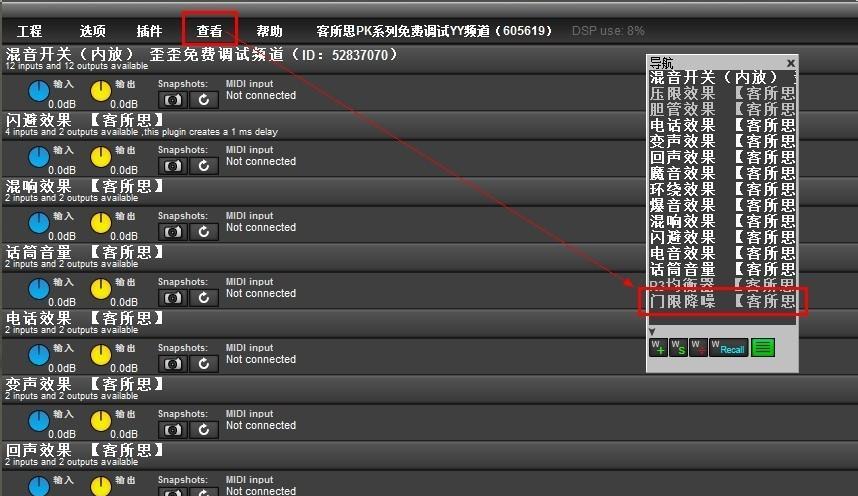Open MIDI input 'Not connected' for 闪避效果
858x496 pixels.
click(261, 162)
